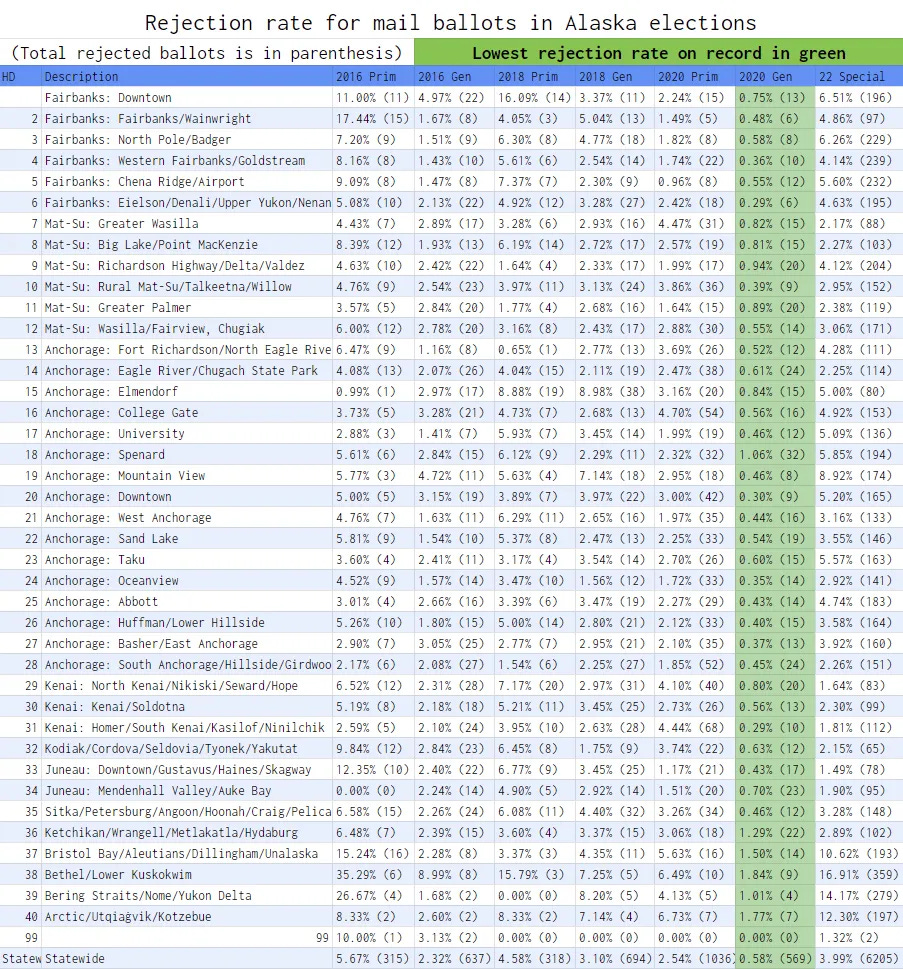Select the '2020 Prim' column header
Screen dimensions: 903x969
pos(694,77)
